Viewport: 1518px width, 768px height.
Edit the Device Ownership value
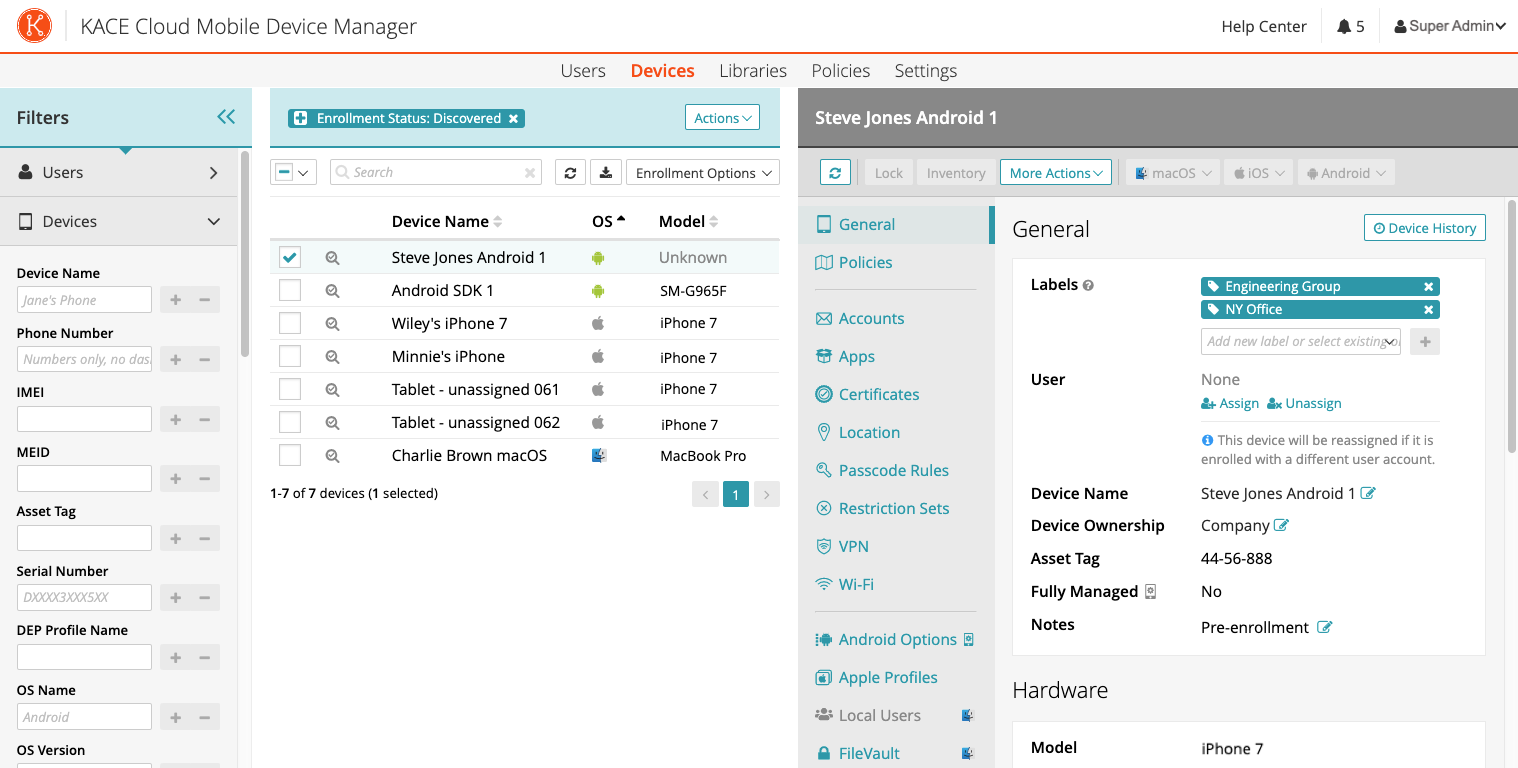(1281, 525)
